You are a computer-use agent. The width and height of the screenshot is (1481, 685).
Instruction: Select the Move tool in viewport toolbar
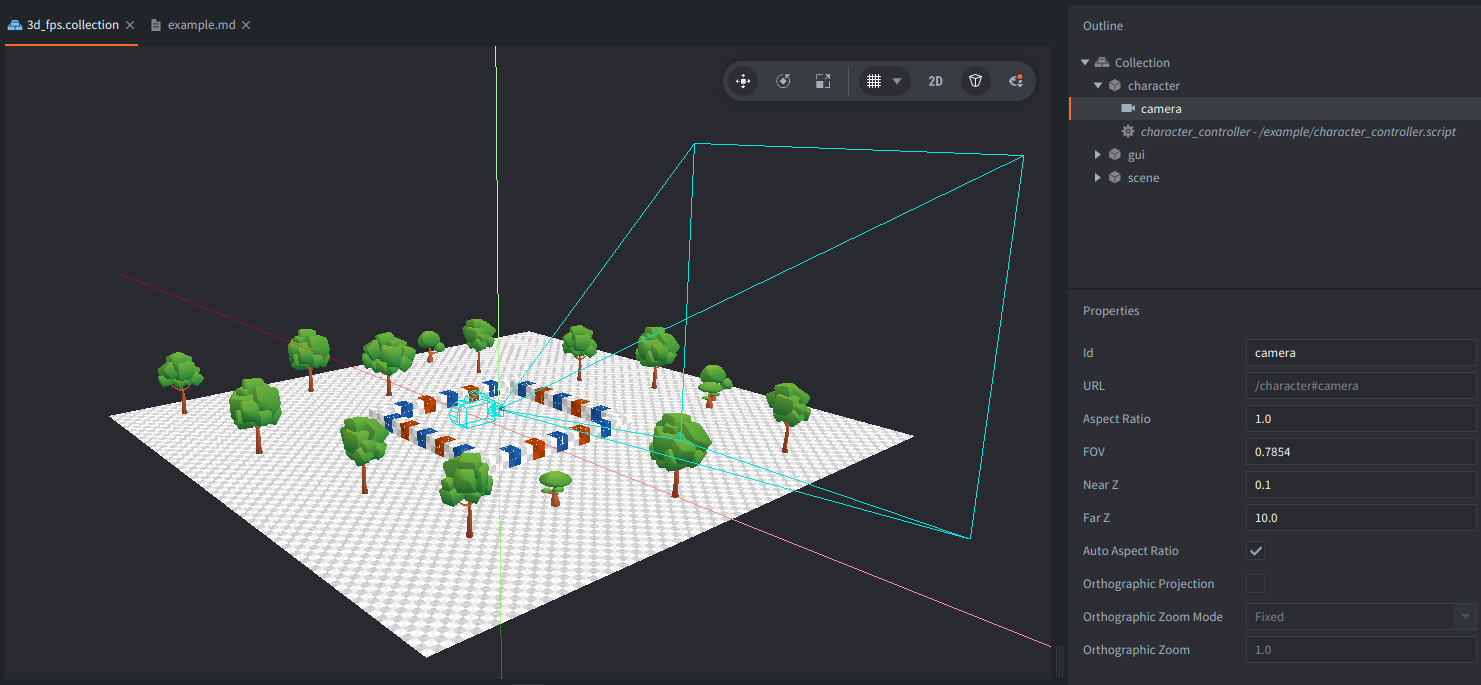coord(743,82)
